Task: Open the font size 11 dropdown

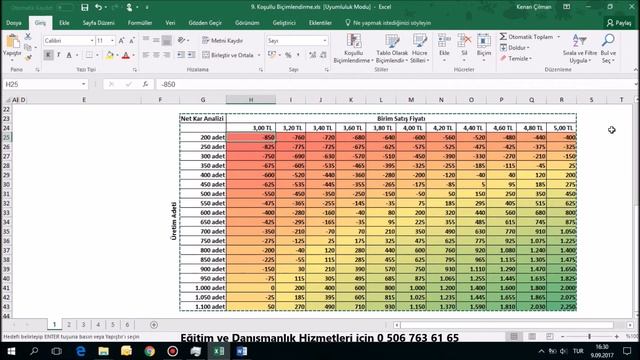Action: pyautogui.click(x=112, y=40)
